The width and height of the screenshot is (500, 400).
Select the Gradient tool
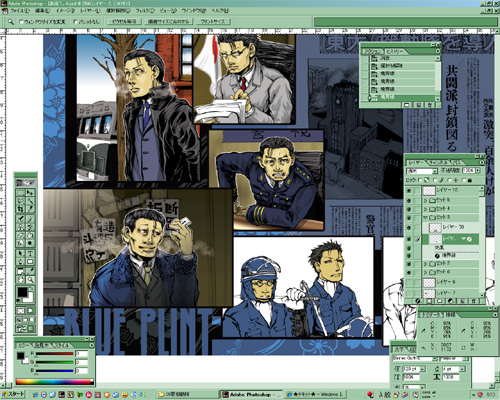coord(30,235)
